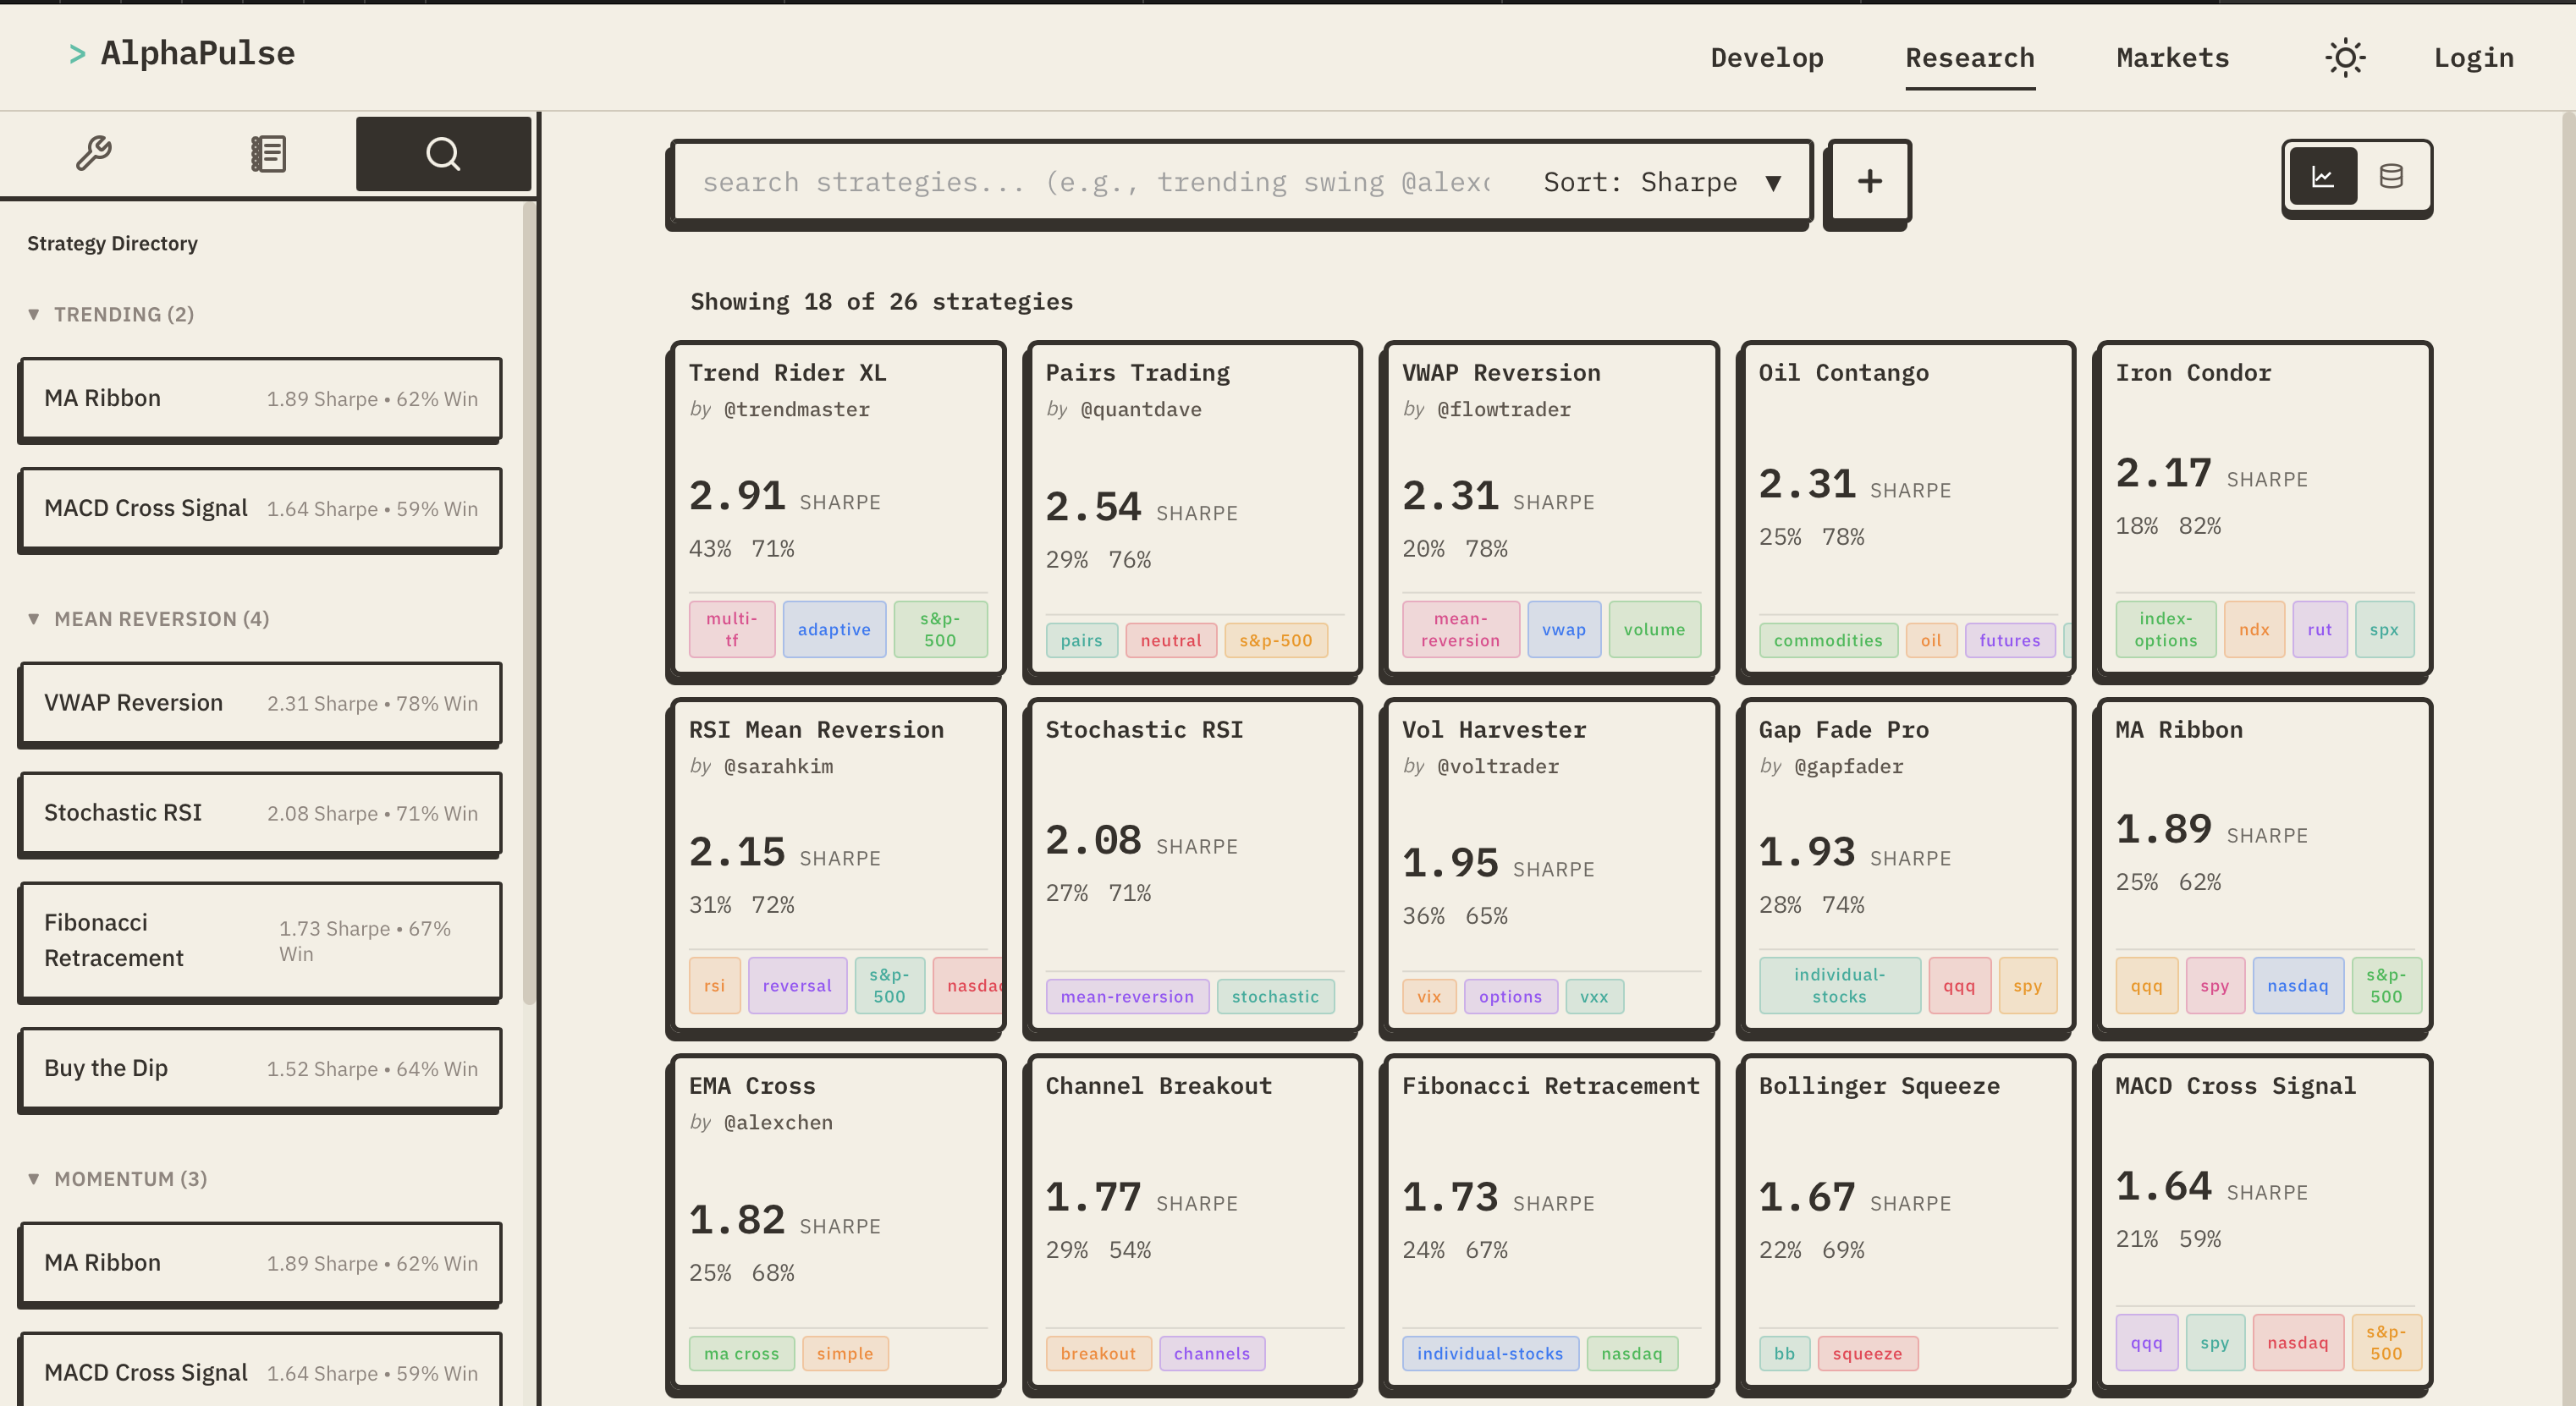Open the notebook sidebar tab icon
The width and height of the screenshot is (2576, 1406).
(268, 154)
